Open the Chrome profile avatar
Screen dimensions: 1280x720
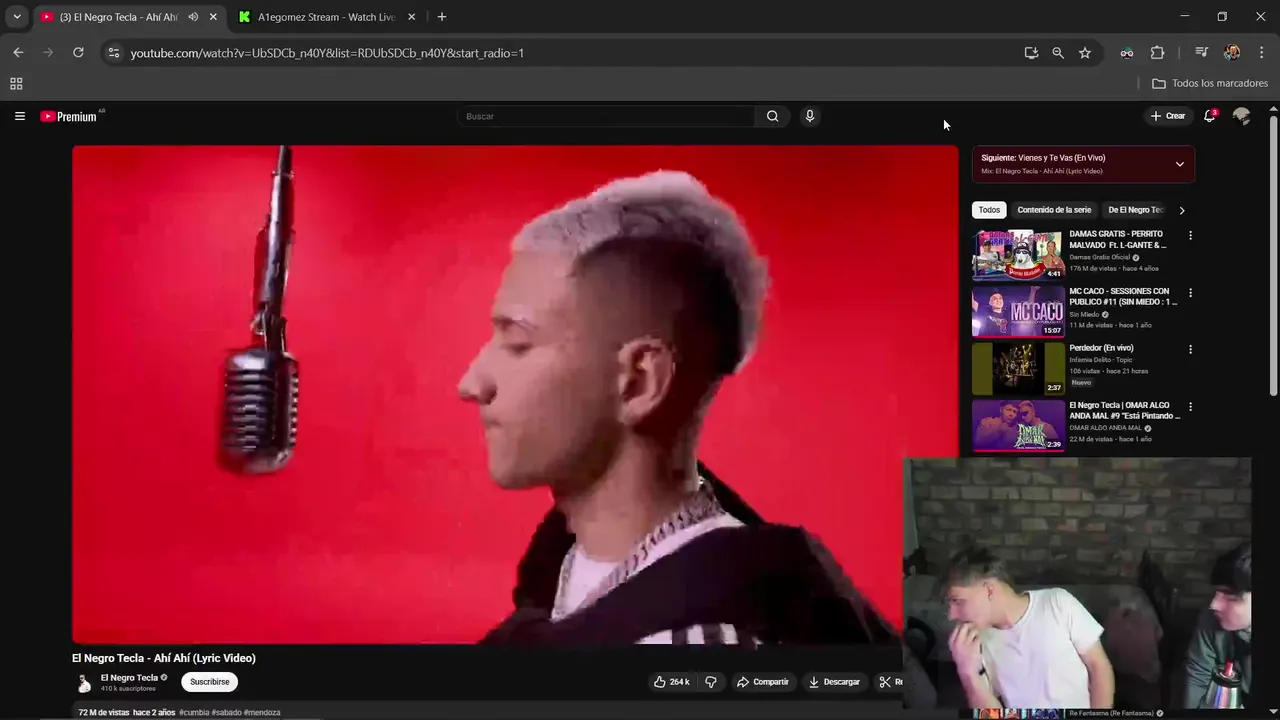1232,53
